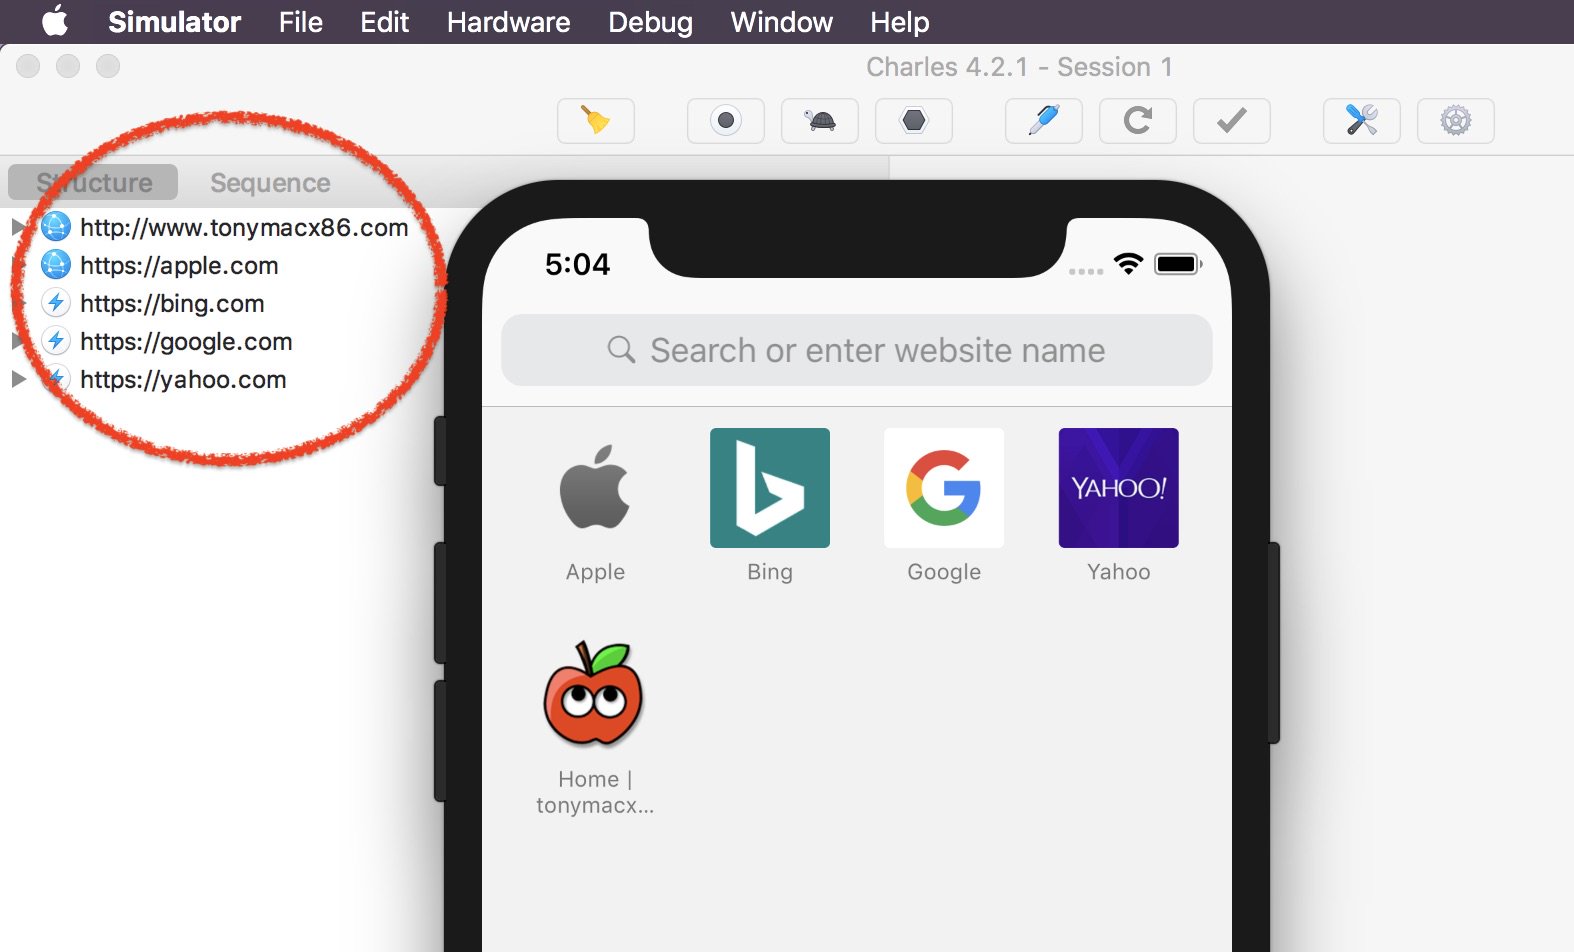Select http://www.tonymacx86.com in the tree

pos(244,227)
